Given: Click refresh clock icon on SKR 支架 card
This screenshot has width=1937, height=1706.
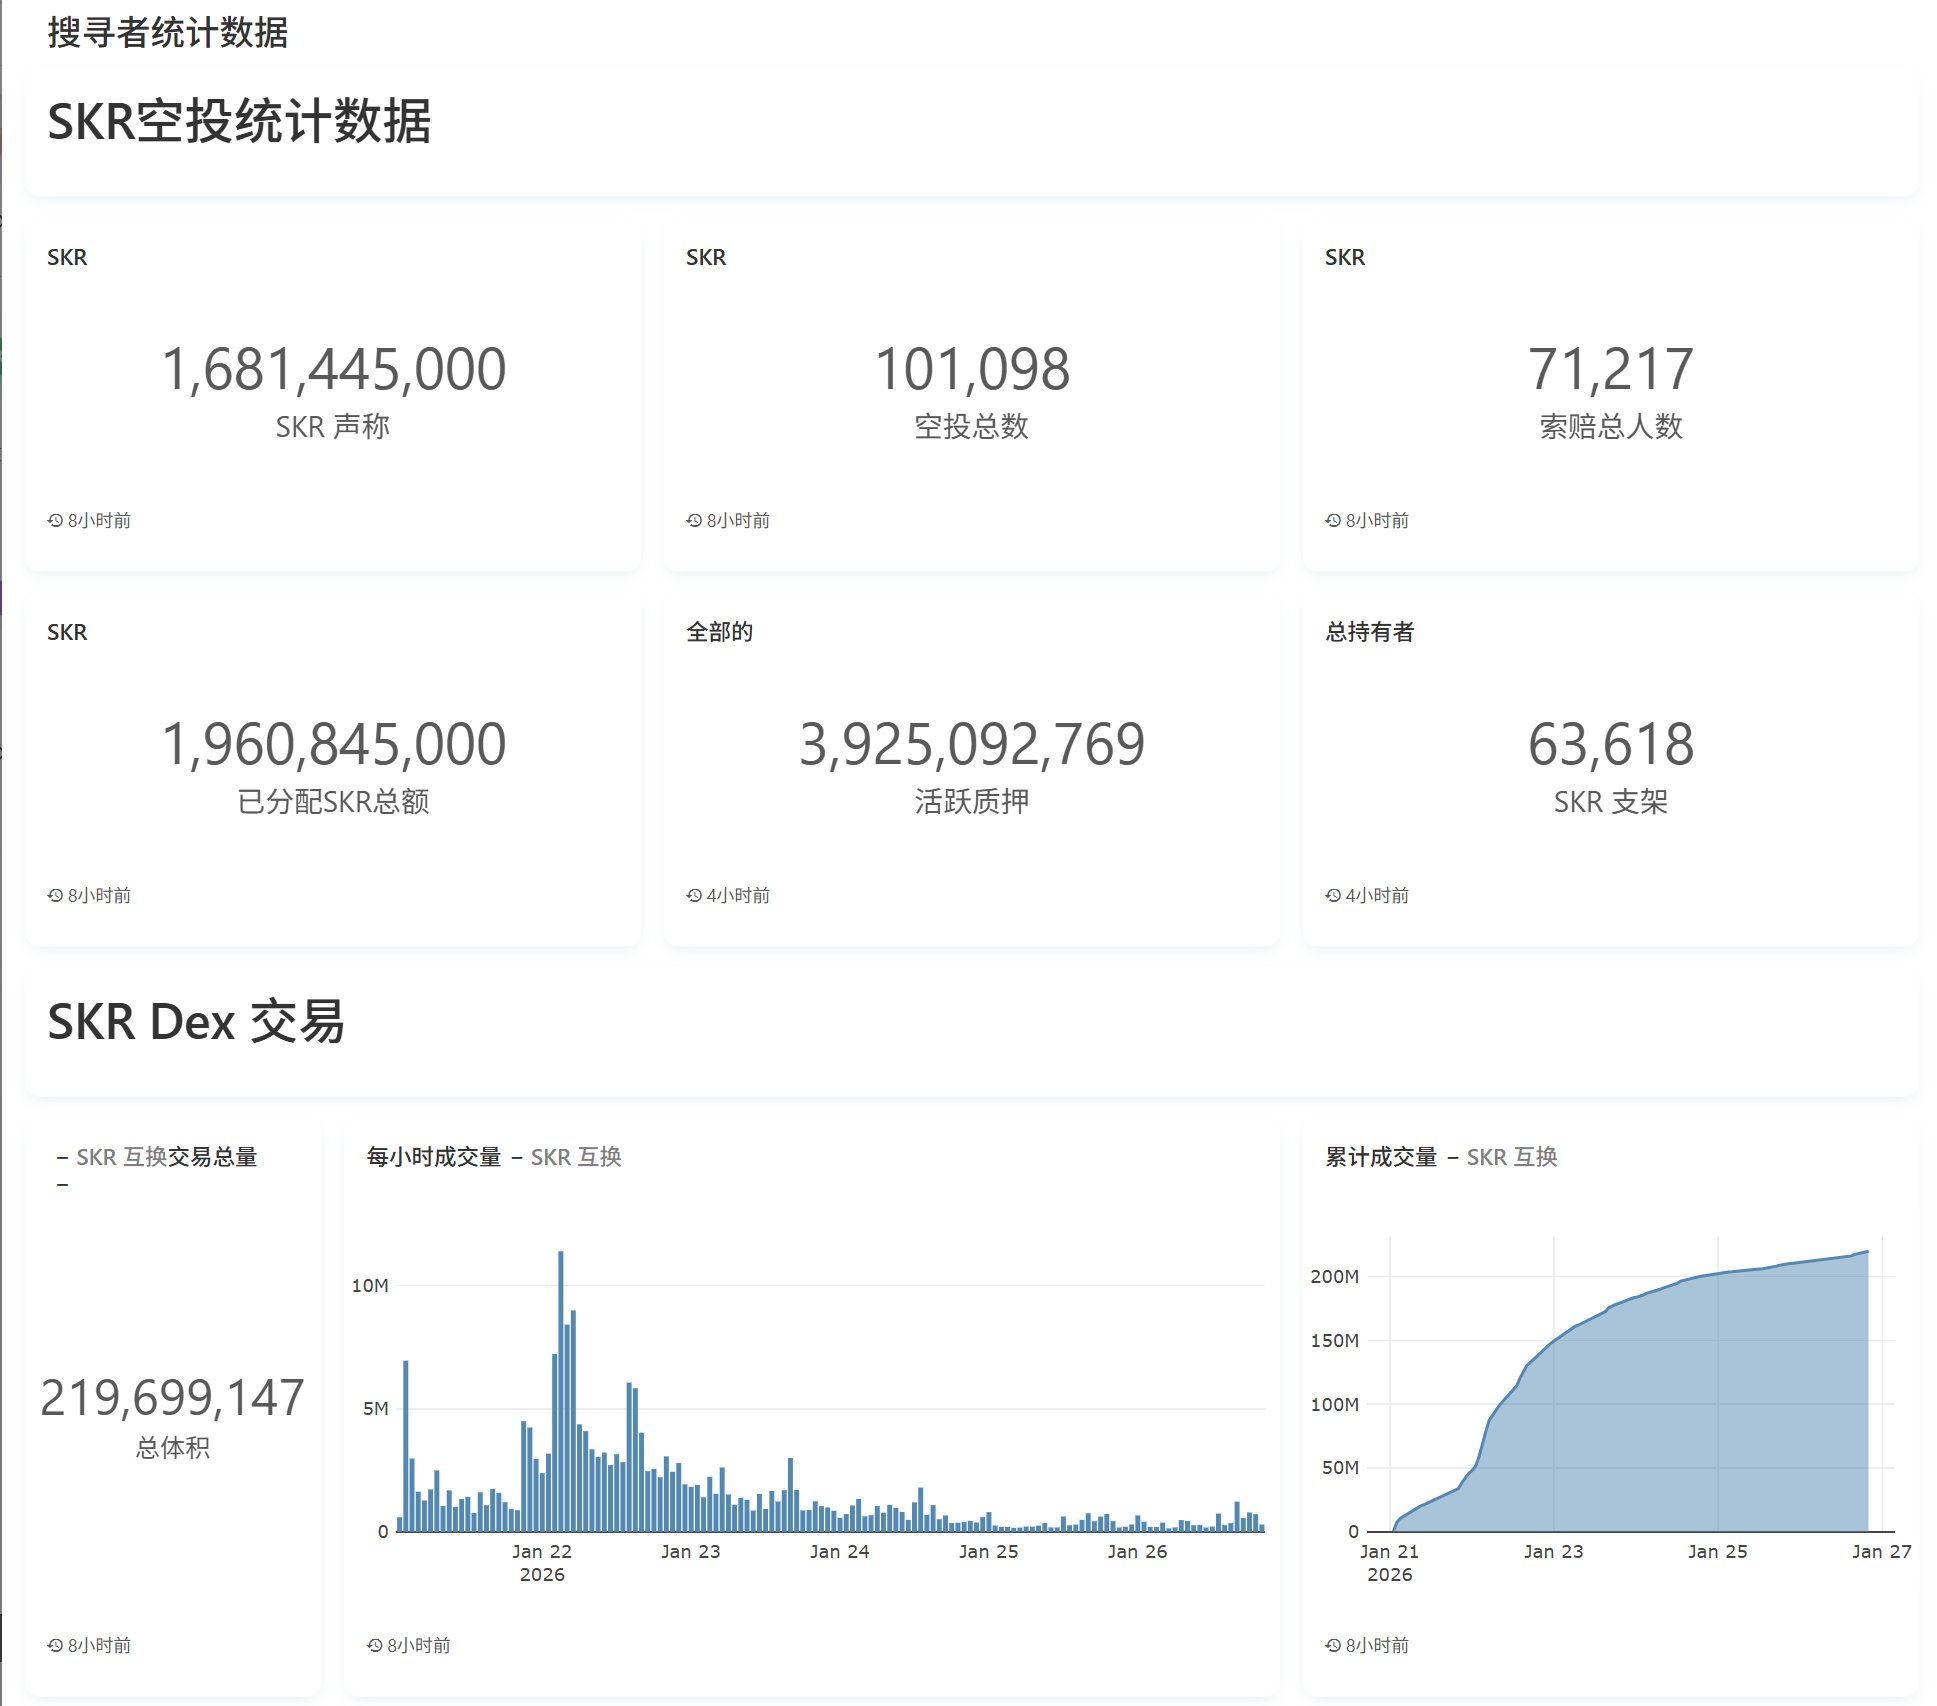Looking at the screenshot, I should (1333, 895).
